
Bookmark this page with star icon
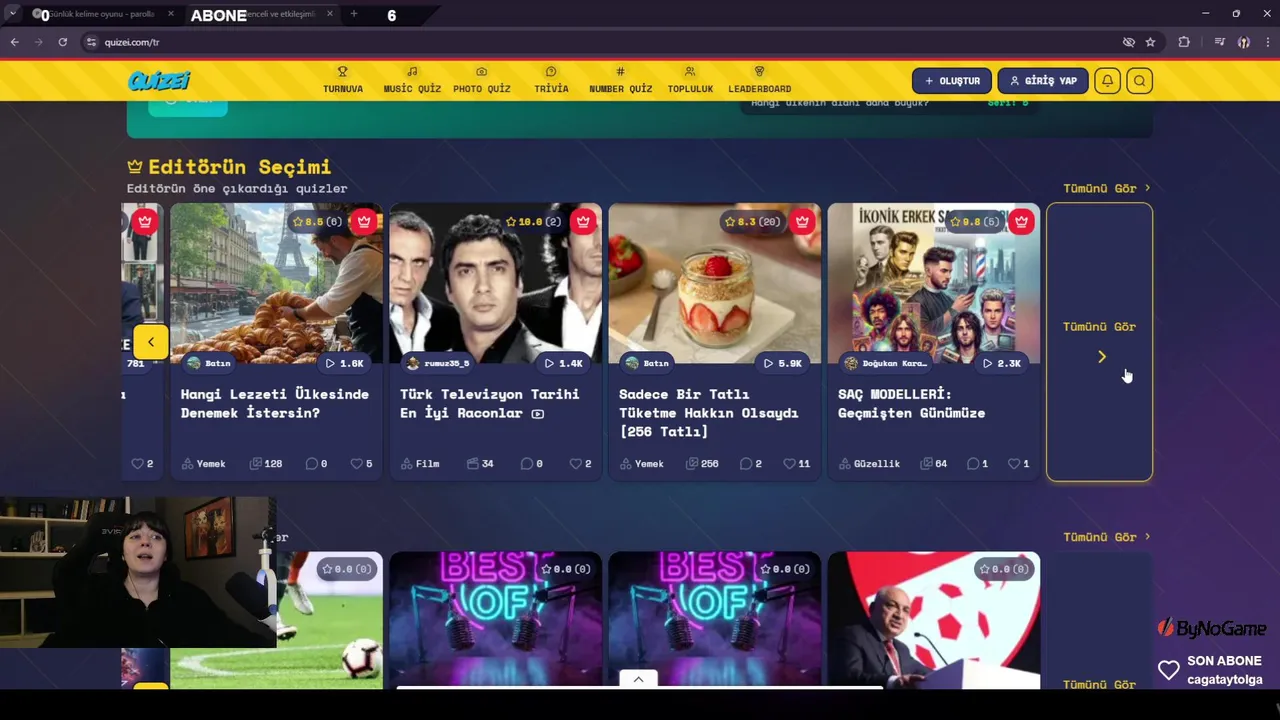(1150, 42)
